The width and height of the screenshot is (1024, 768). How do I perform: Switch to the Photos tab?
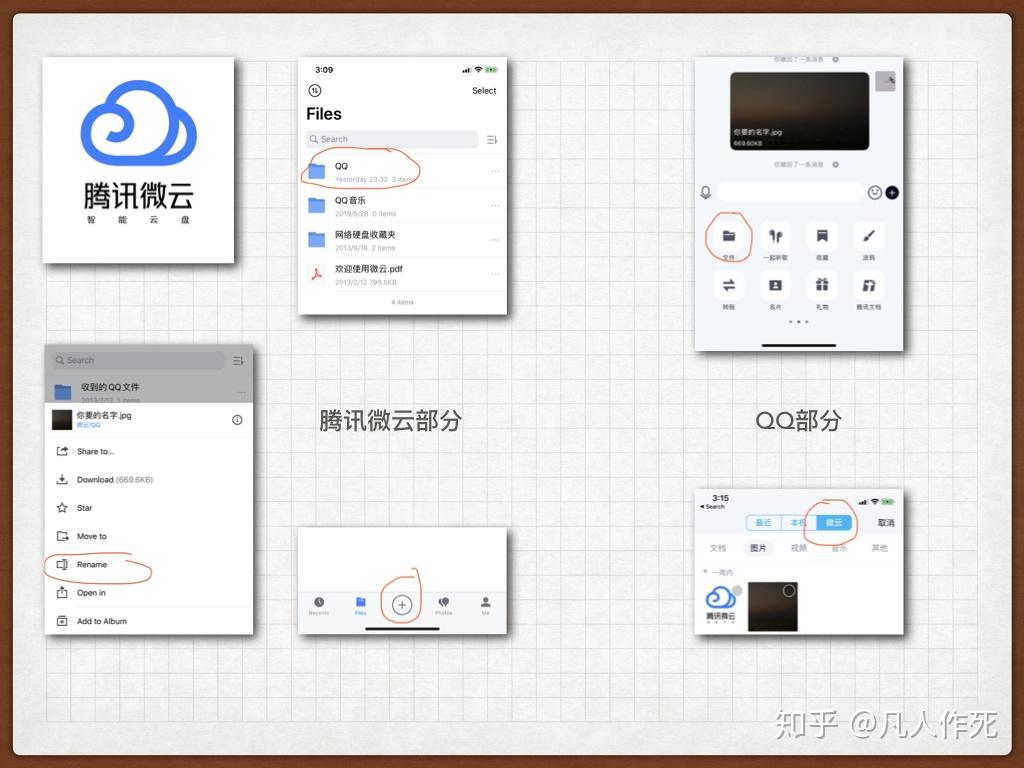[x=443, y=605]
